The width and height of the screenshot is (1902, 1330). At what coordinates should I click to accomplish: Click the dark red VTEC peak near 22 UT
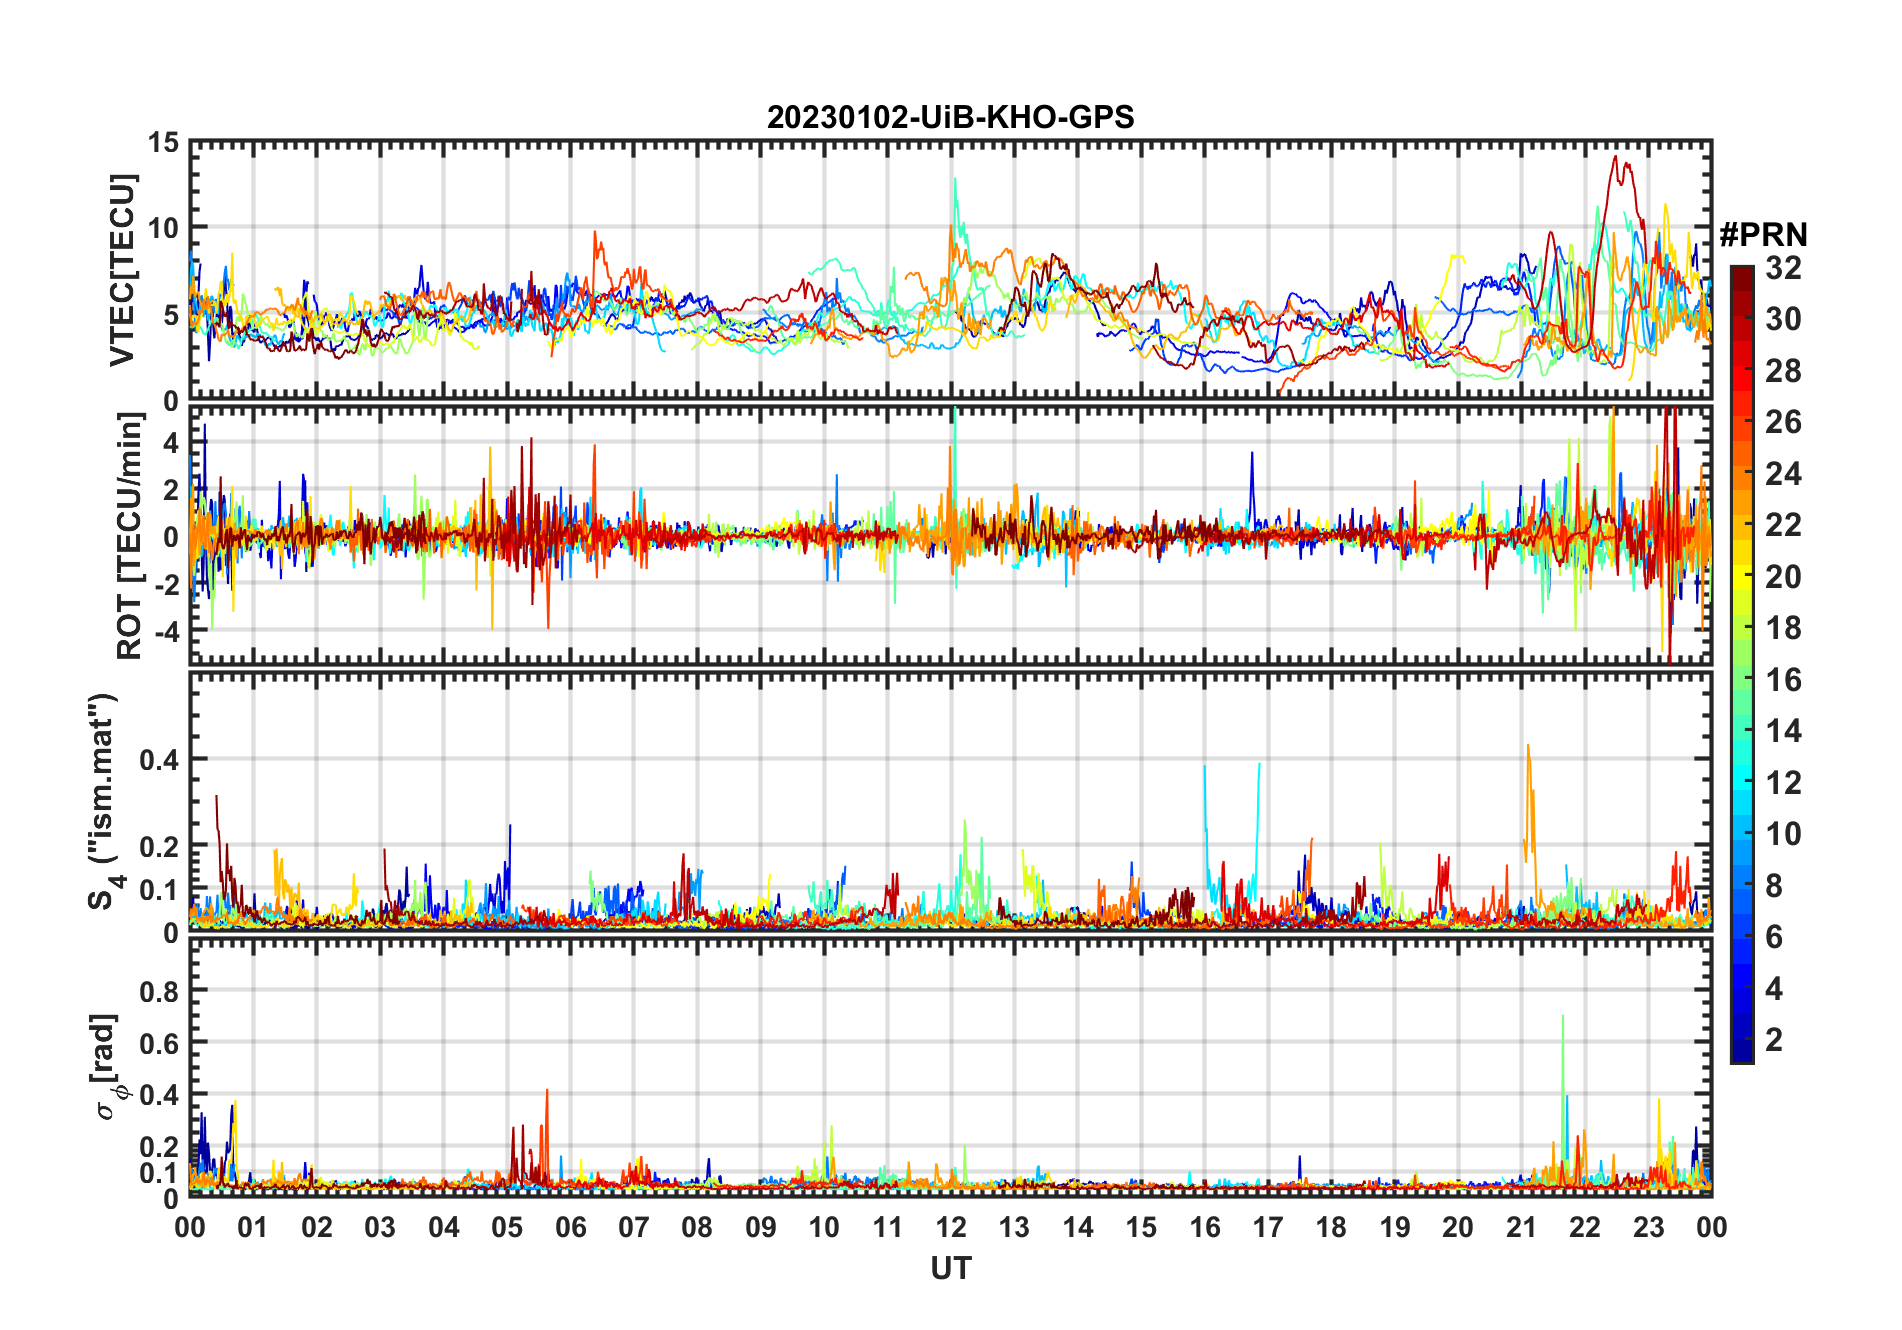[1615, 160]
